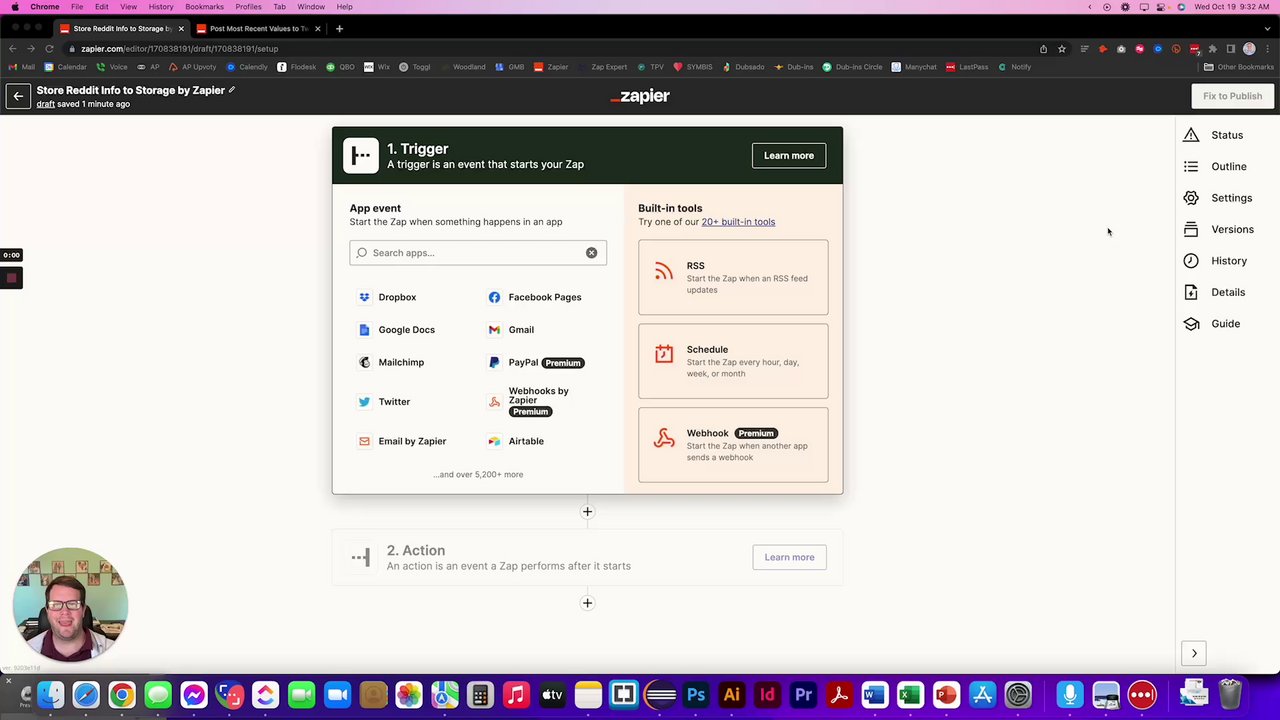The height and width of the screenshot is (720, 1280).
Task: Open Photoshop from the Dock
Action: (696, 694)
